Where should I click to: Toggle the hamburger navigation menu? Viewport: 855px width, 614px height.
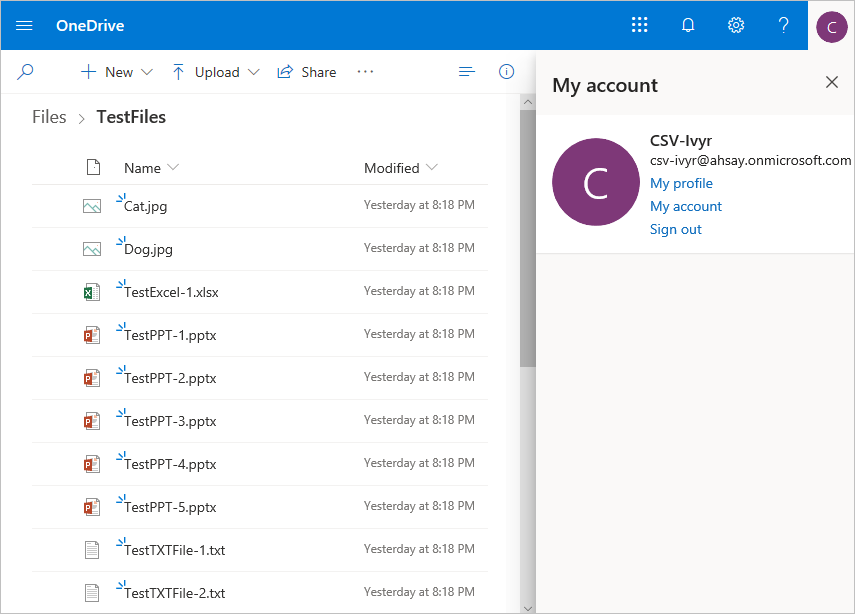tap(24, 25)
